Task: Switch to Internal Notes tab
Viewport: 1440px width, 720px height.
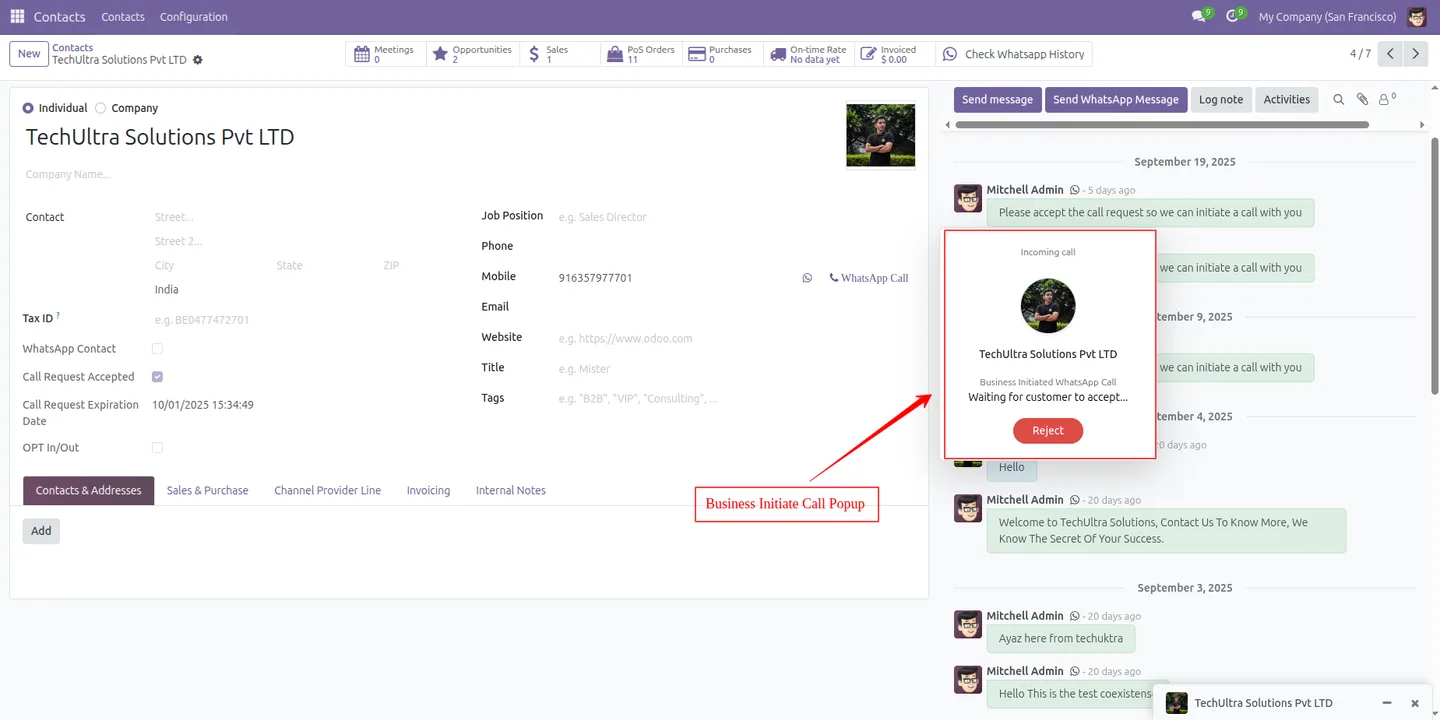Action: pyautogui.click(x=511, y=490)
